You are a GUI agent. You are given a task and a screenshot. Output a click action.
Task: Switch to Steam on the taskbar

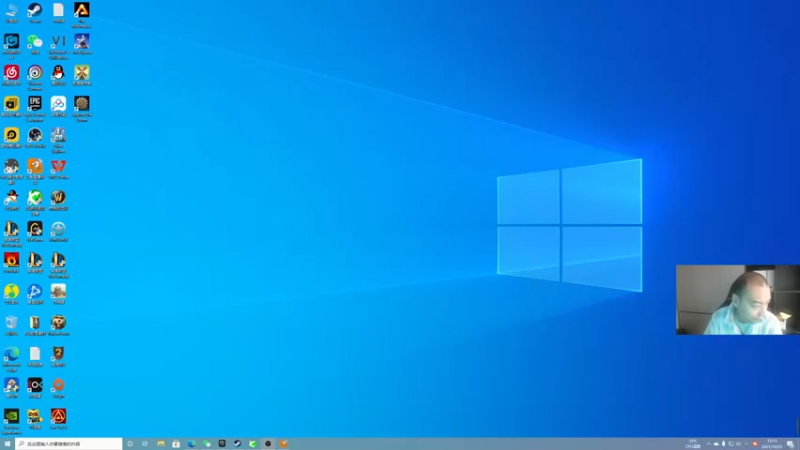click(x=237, y=444)
